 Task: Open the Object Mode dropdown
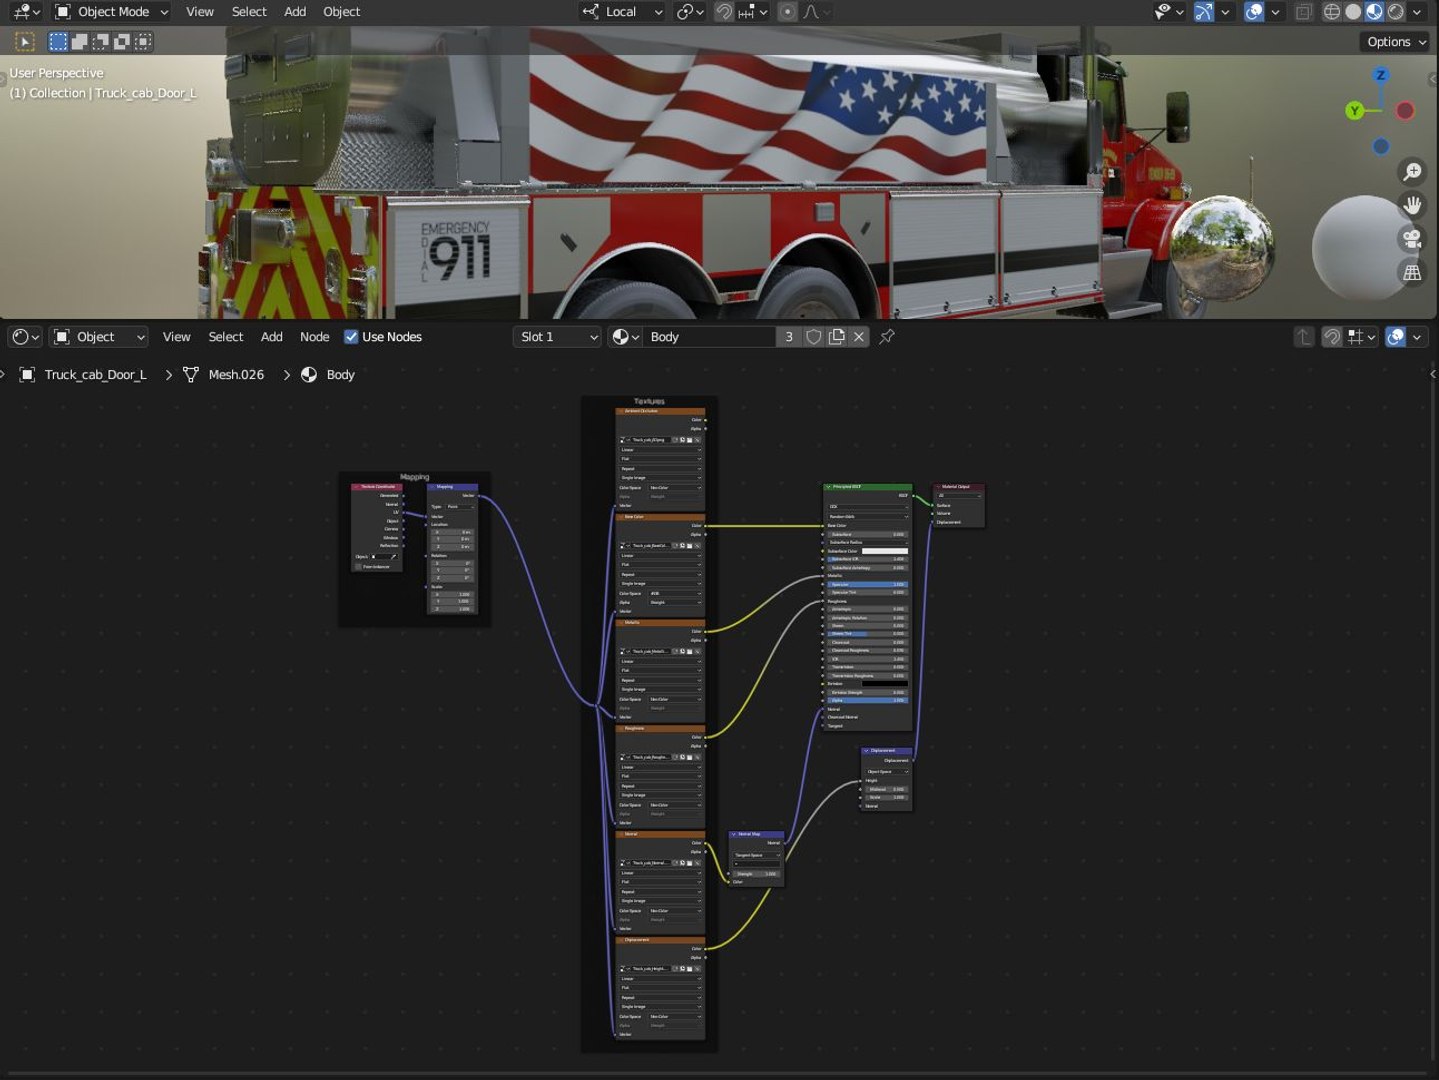point(111,12)
